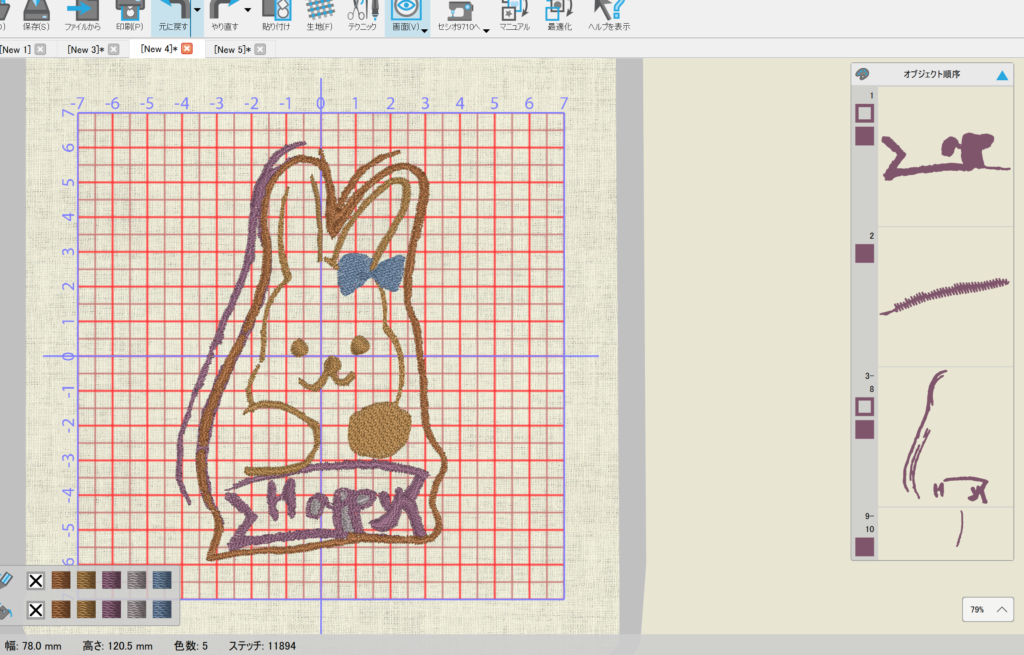Click the Manual (マニュアル) icon

click(514, 11)
